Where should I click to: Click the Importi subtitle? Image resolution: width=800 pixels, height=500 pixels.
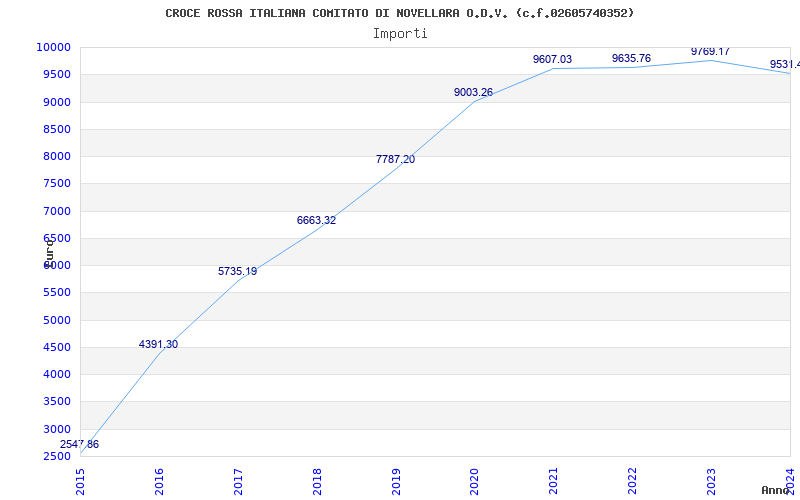pos(400,34)
